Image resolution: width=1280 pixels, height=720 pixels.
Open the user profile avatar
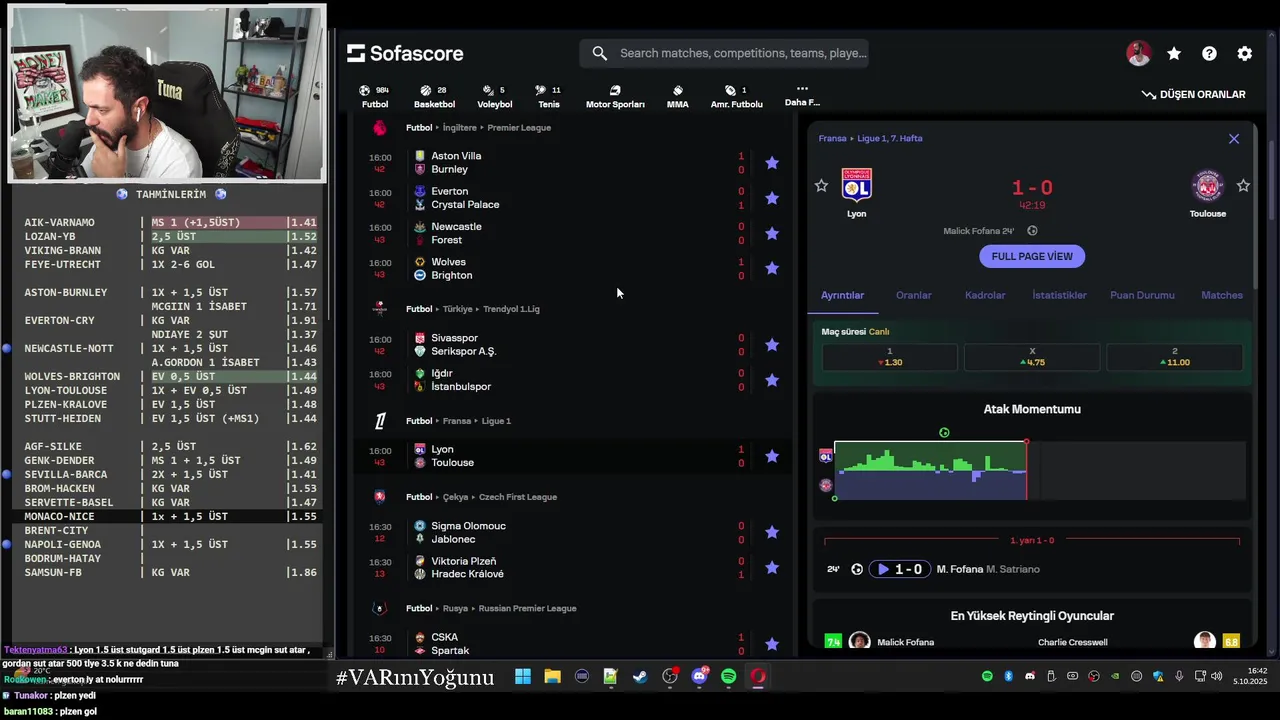tap(1138, 54)
